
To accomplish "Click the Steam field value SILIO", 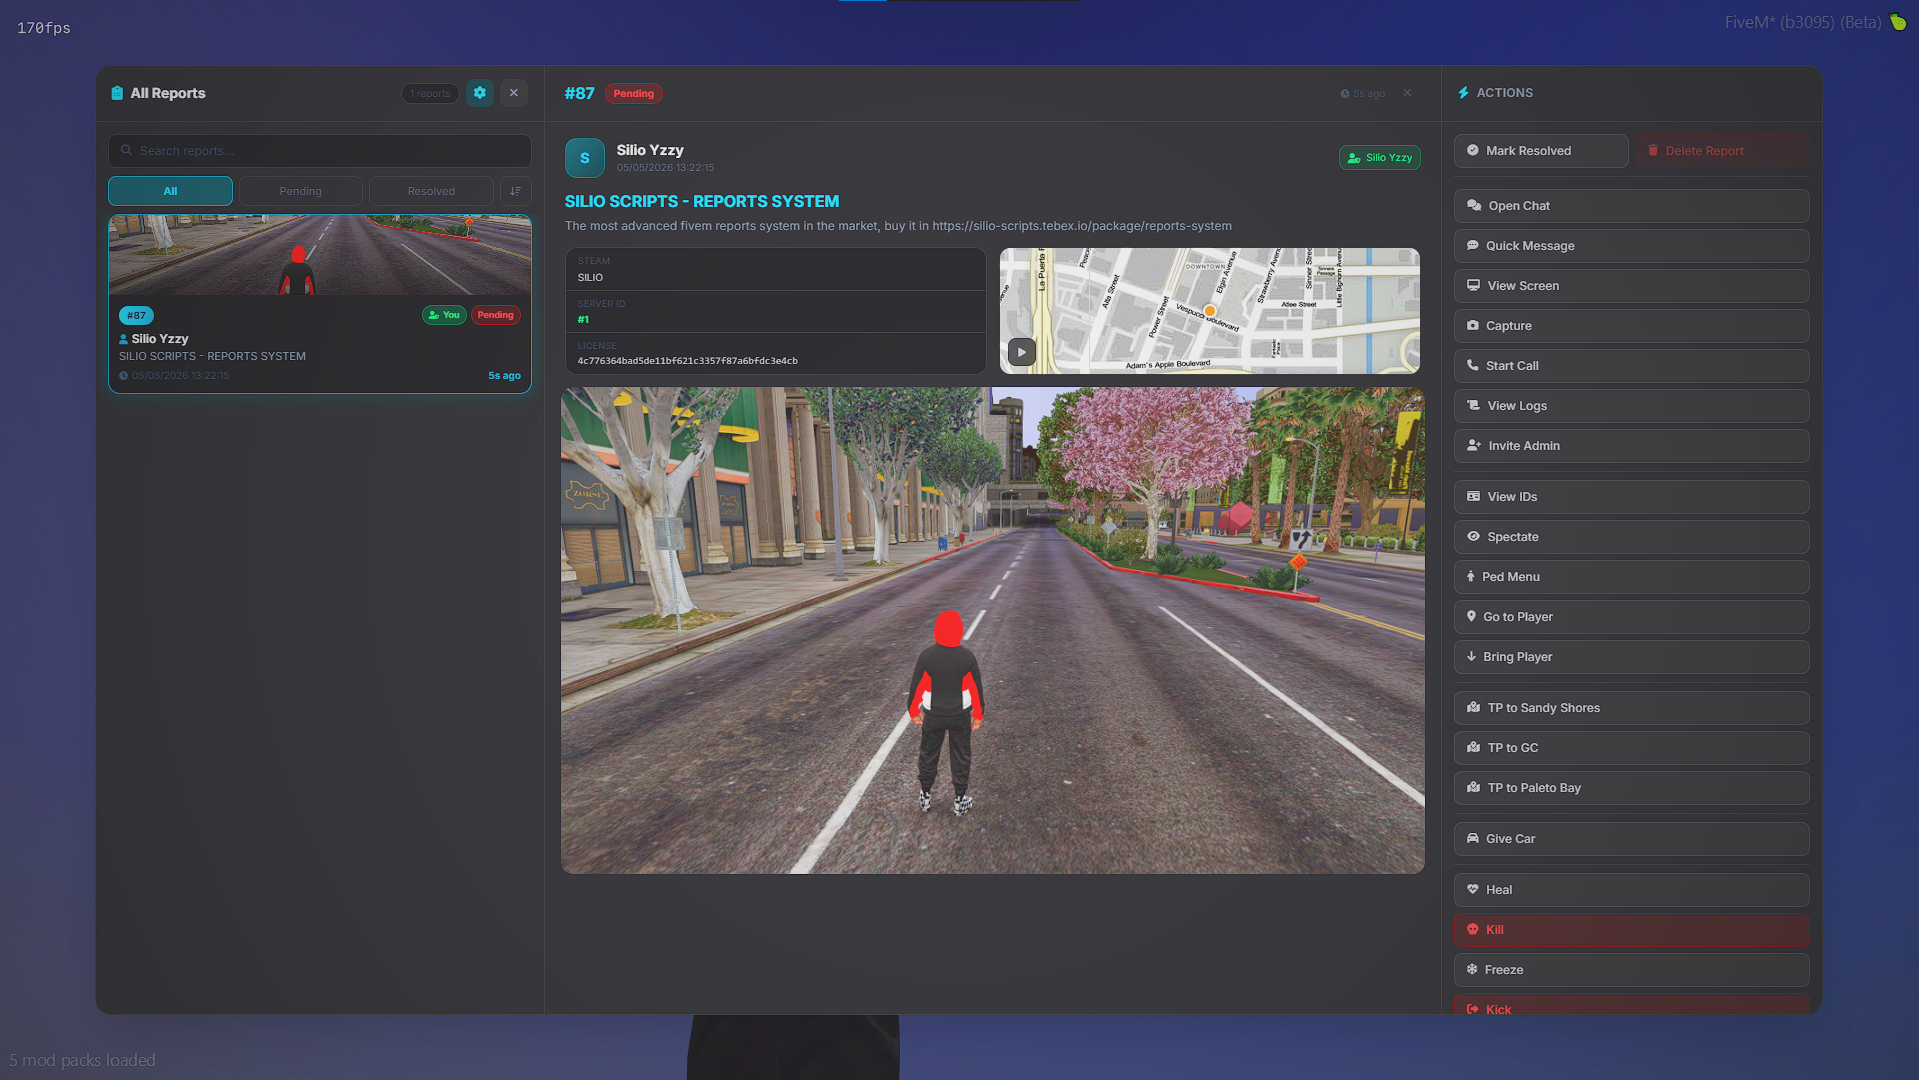I will click(590, 277).
